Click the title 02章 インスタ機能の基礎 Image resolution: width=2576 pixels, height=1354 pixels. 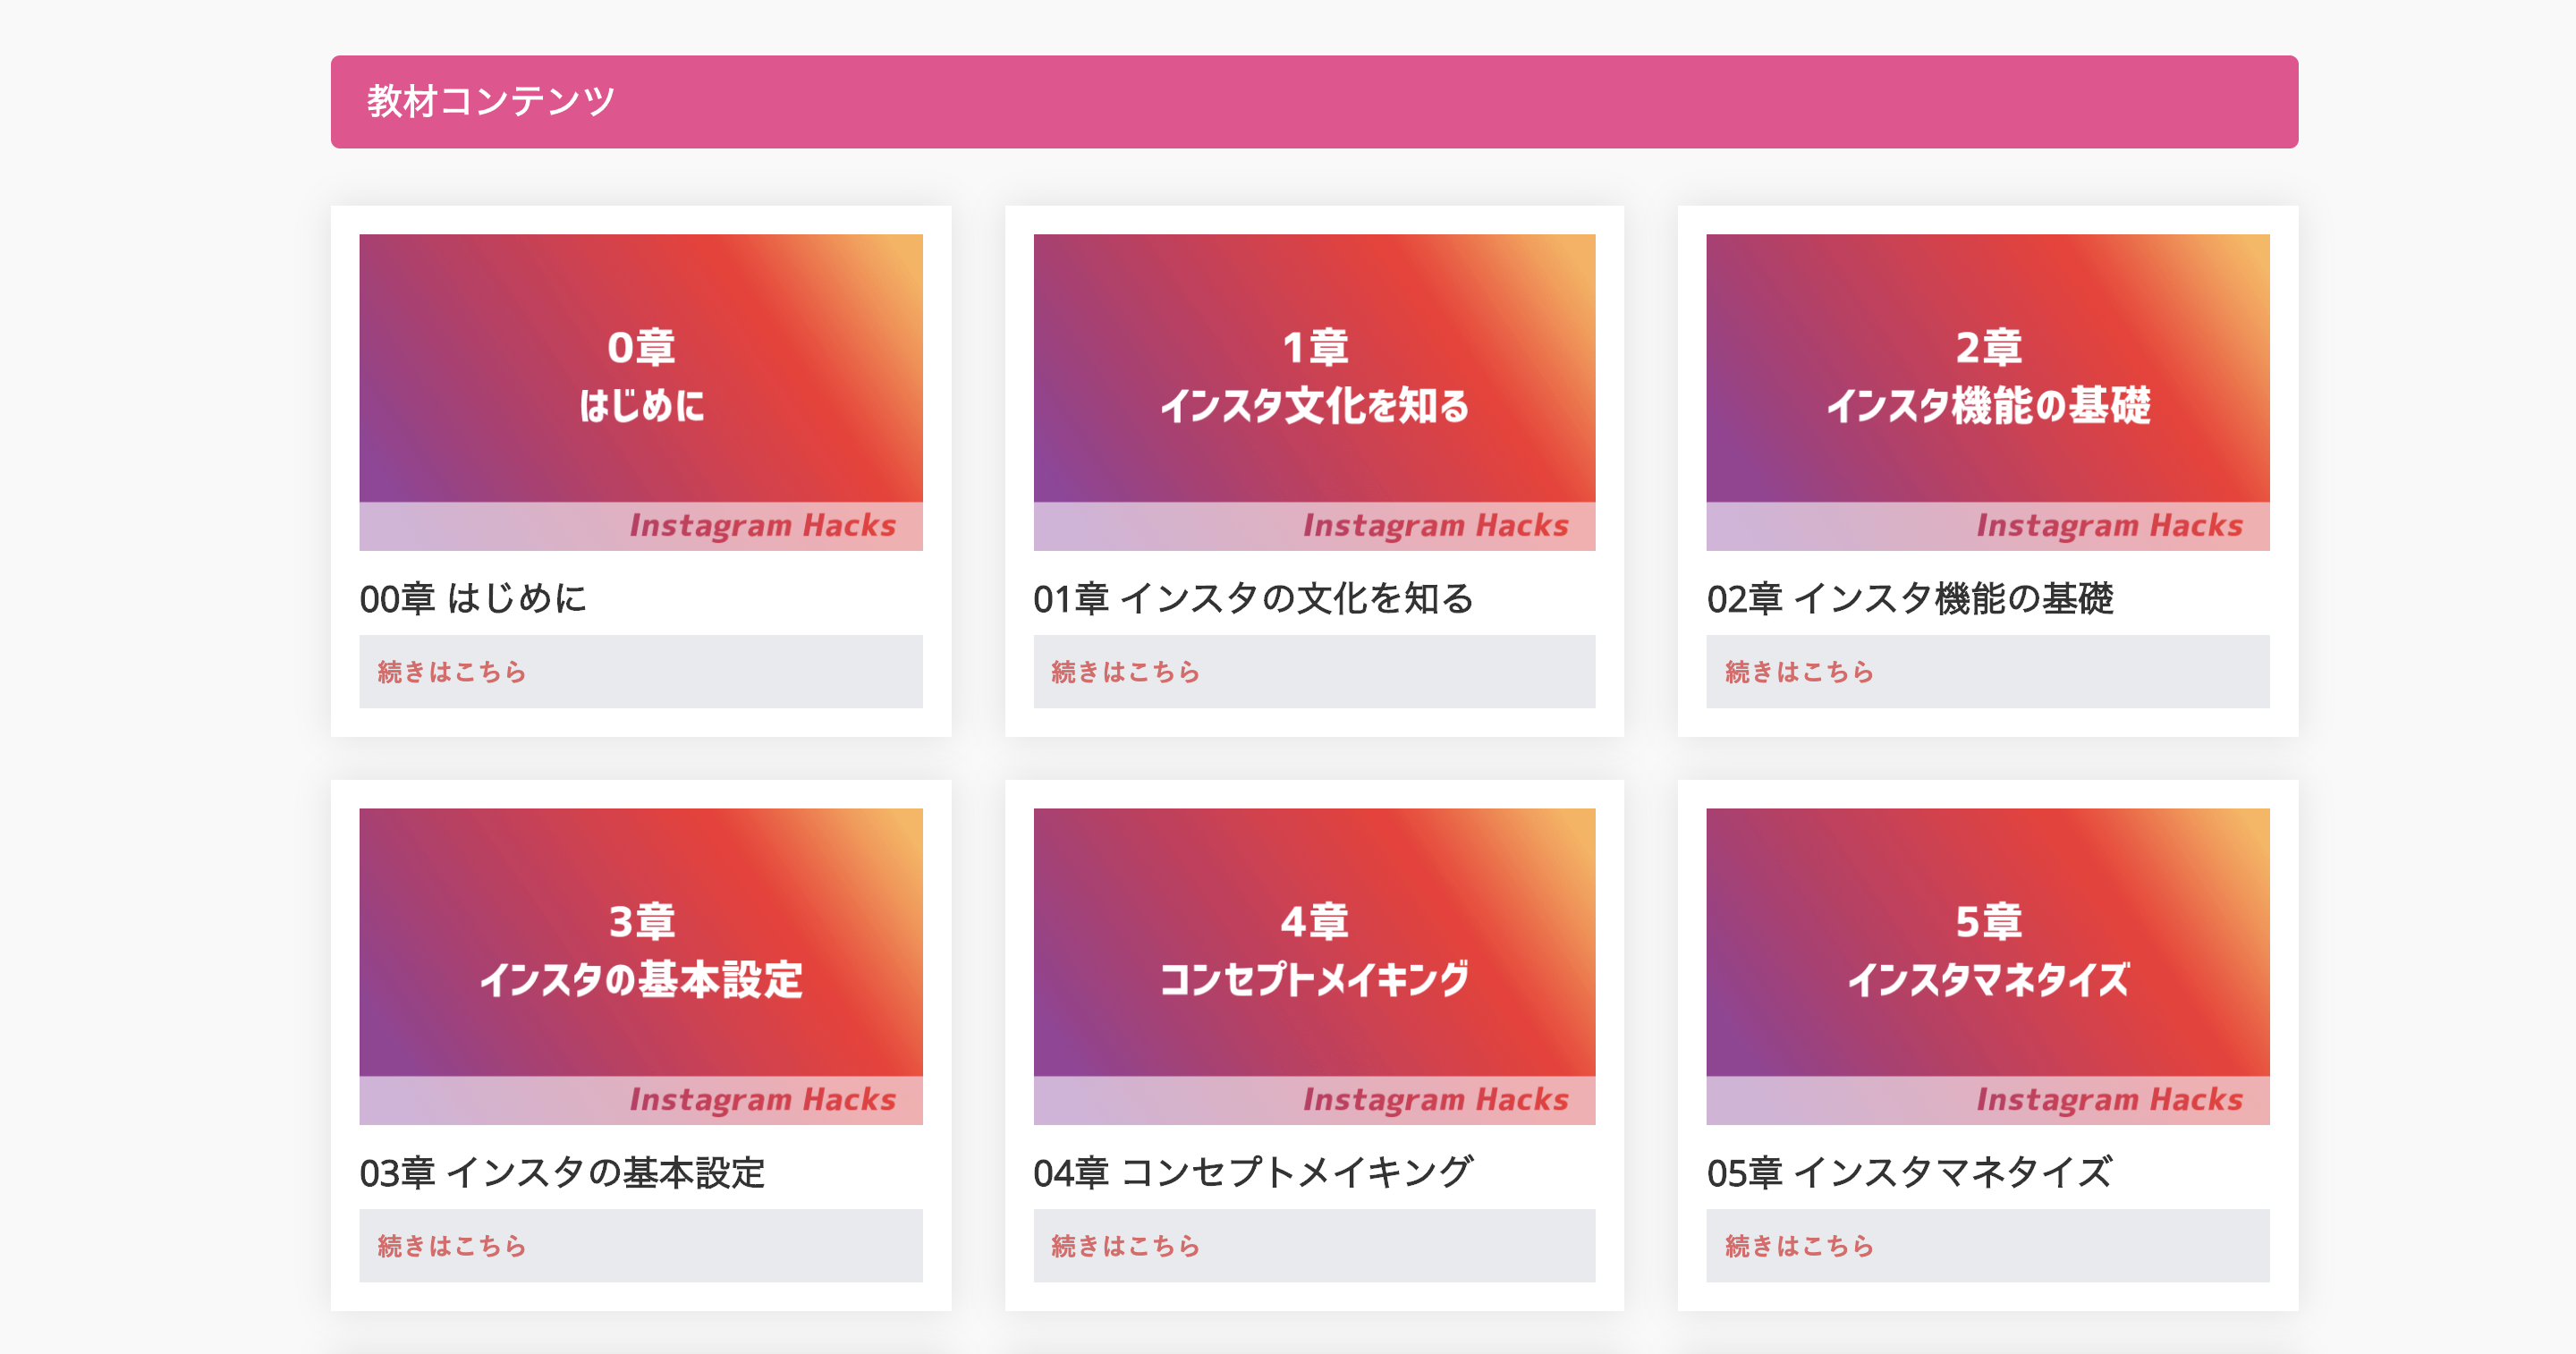point(1910,598)
